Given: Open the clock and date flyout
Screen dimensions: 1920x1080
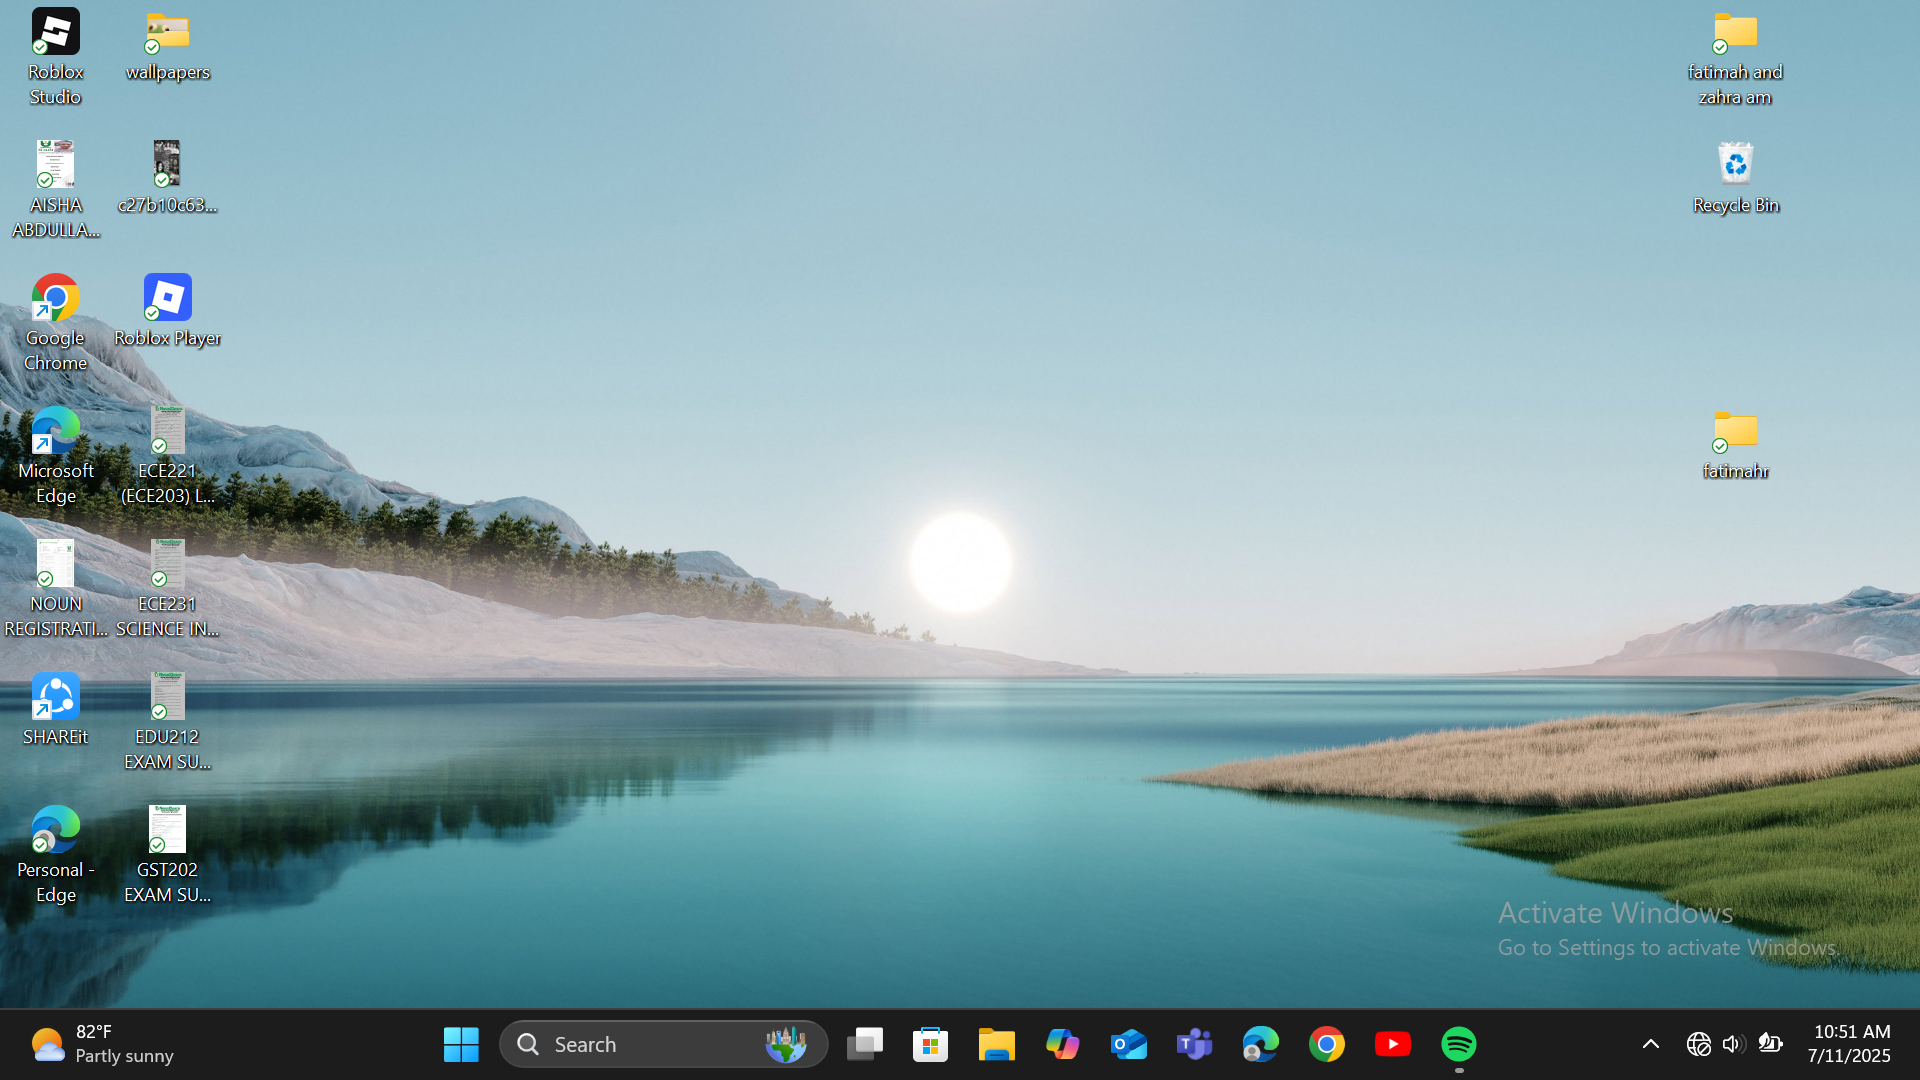Looking at the screenshot, I should (x=1851, y=1044).
